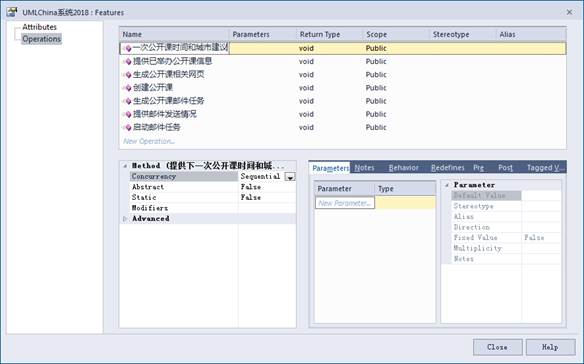This screenshot has height=364, width=584.
Task: Click the Concurrency property label
Action: point(154,177)
